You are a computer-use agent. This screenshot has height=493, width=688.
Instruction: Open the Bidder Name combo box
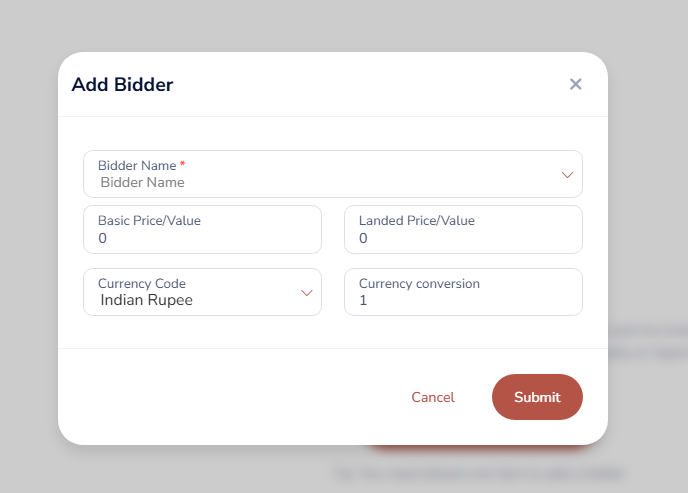point(320,182)
